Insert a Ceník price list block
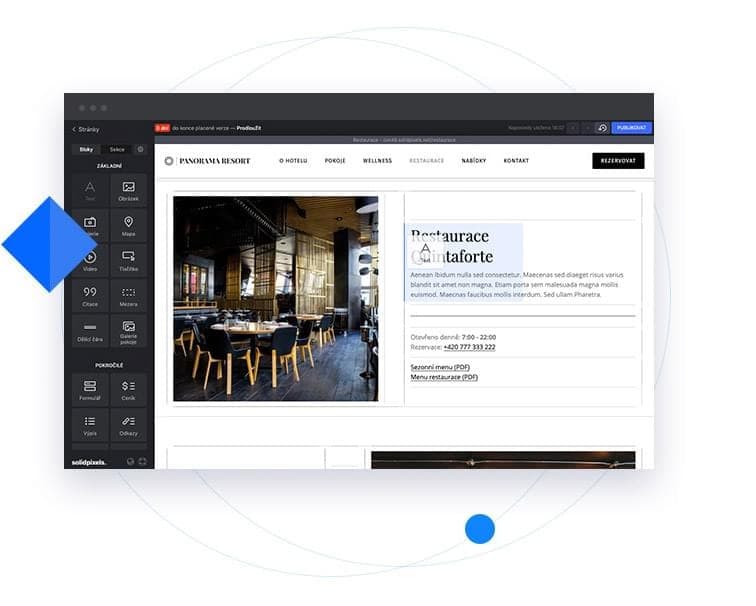The height and width of the screenshot is (606, 756). pos(128,390)
